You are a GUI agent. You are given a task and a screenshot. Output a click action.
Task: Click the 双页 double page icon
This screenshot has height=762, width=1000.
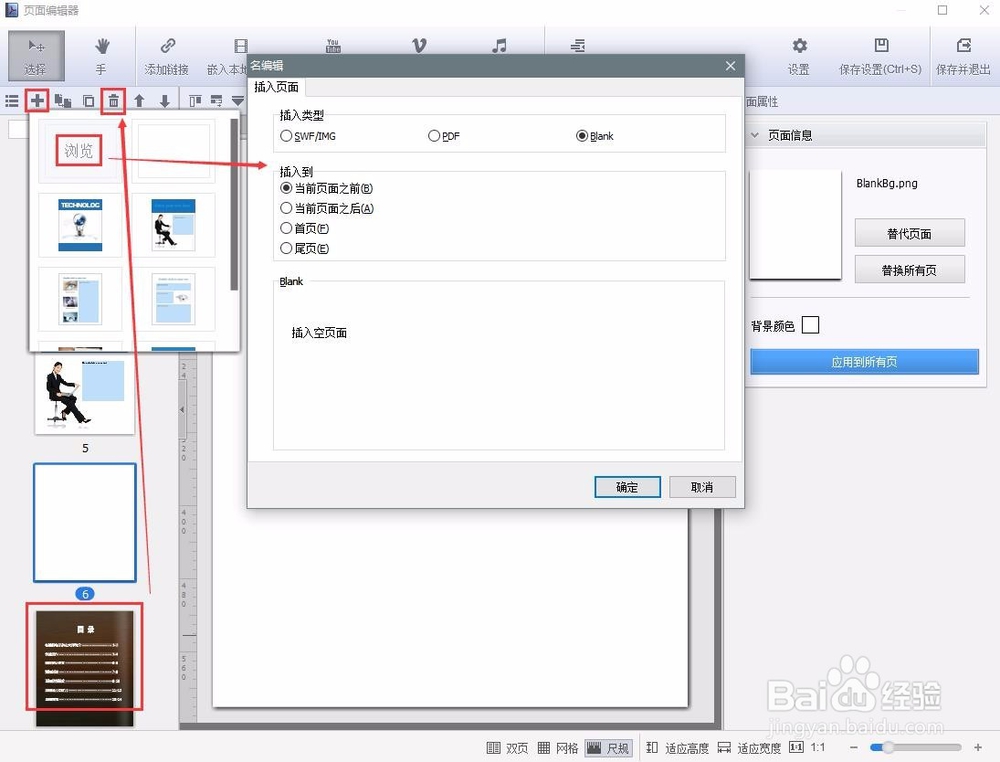(508, 748)
